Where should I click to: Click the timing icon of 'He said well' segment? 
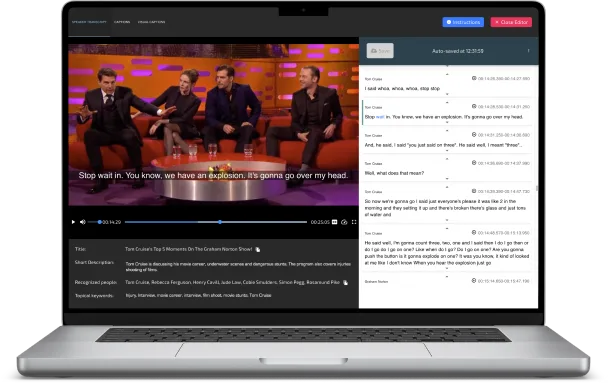coord(474,233)
